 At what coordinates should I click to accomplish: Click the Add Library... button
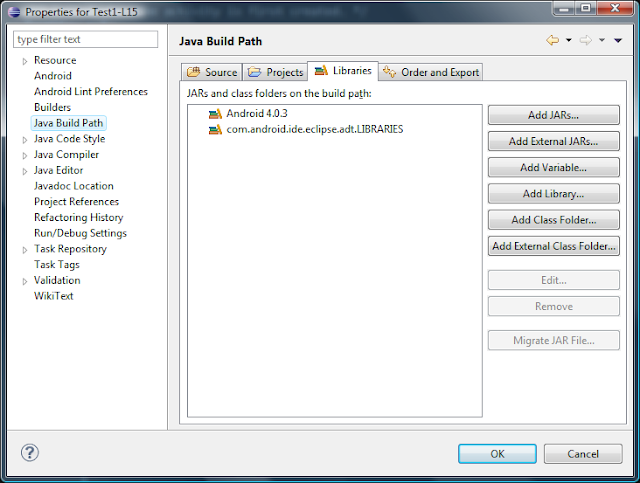click(553, 194)
